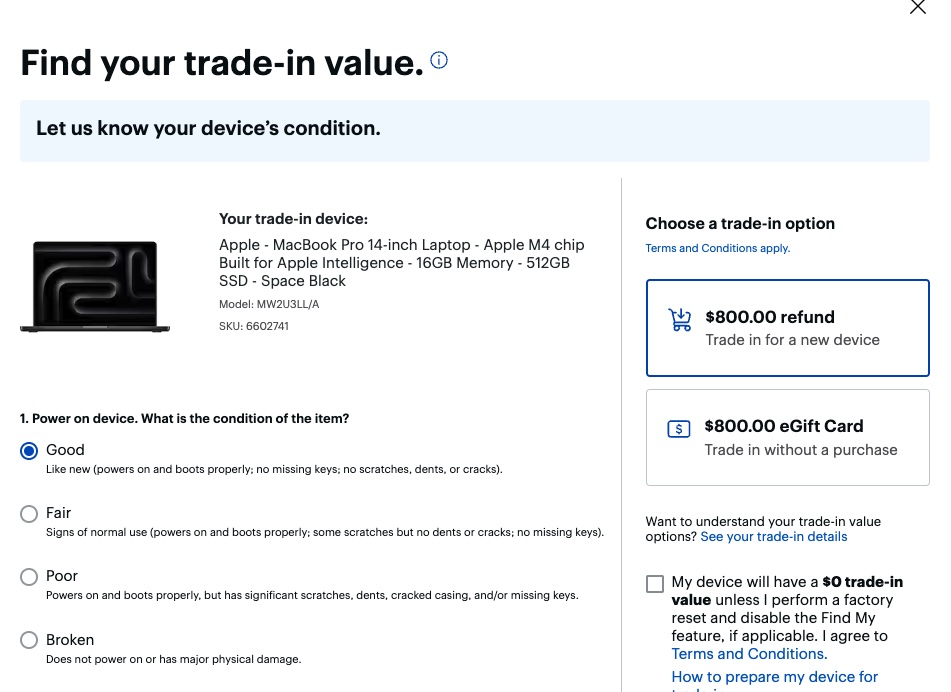Click the info icon beside trade-in heading
The height and width of the screenshot is (692, 951).
(x=439, y=61)
